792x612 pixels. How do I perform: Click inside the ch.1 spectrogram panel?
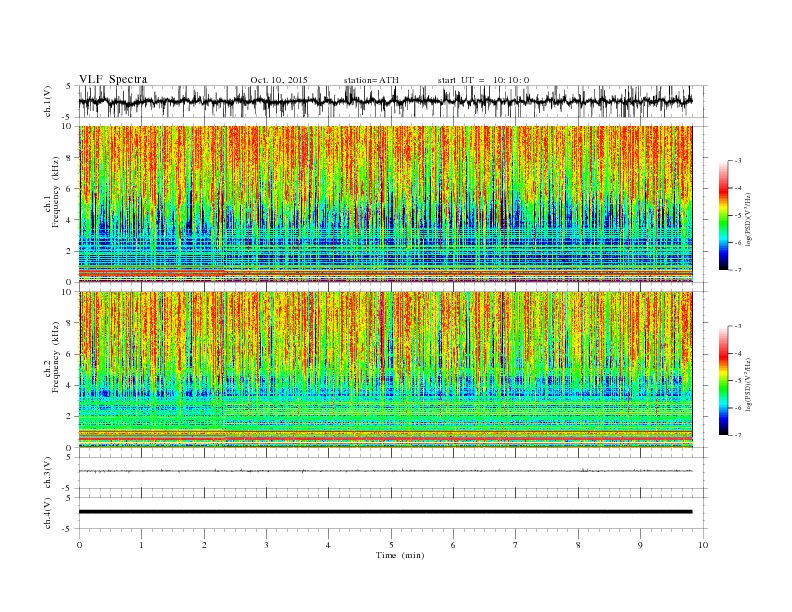[x=386, y=204]
